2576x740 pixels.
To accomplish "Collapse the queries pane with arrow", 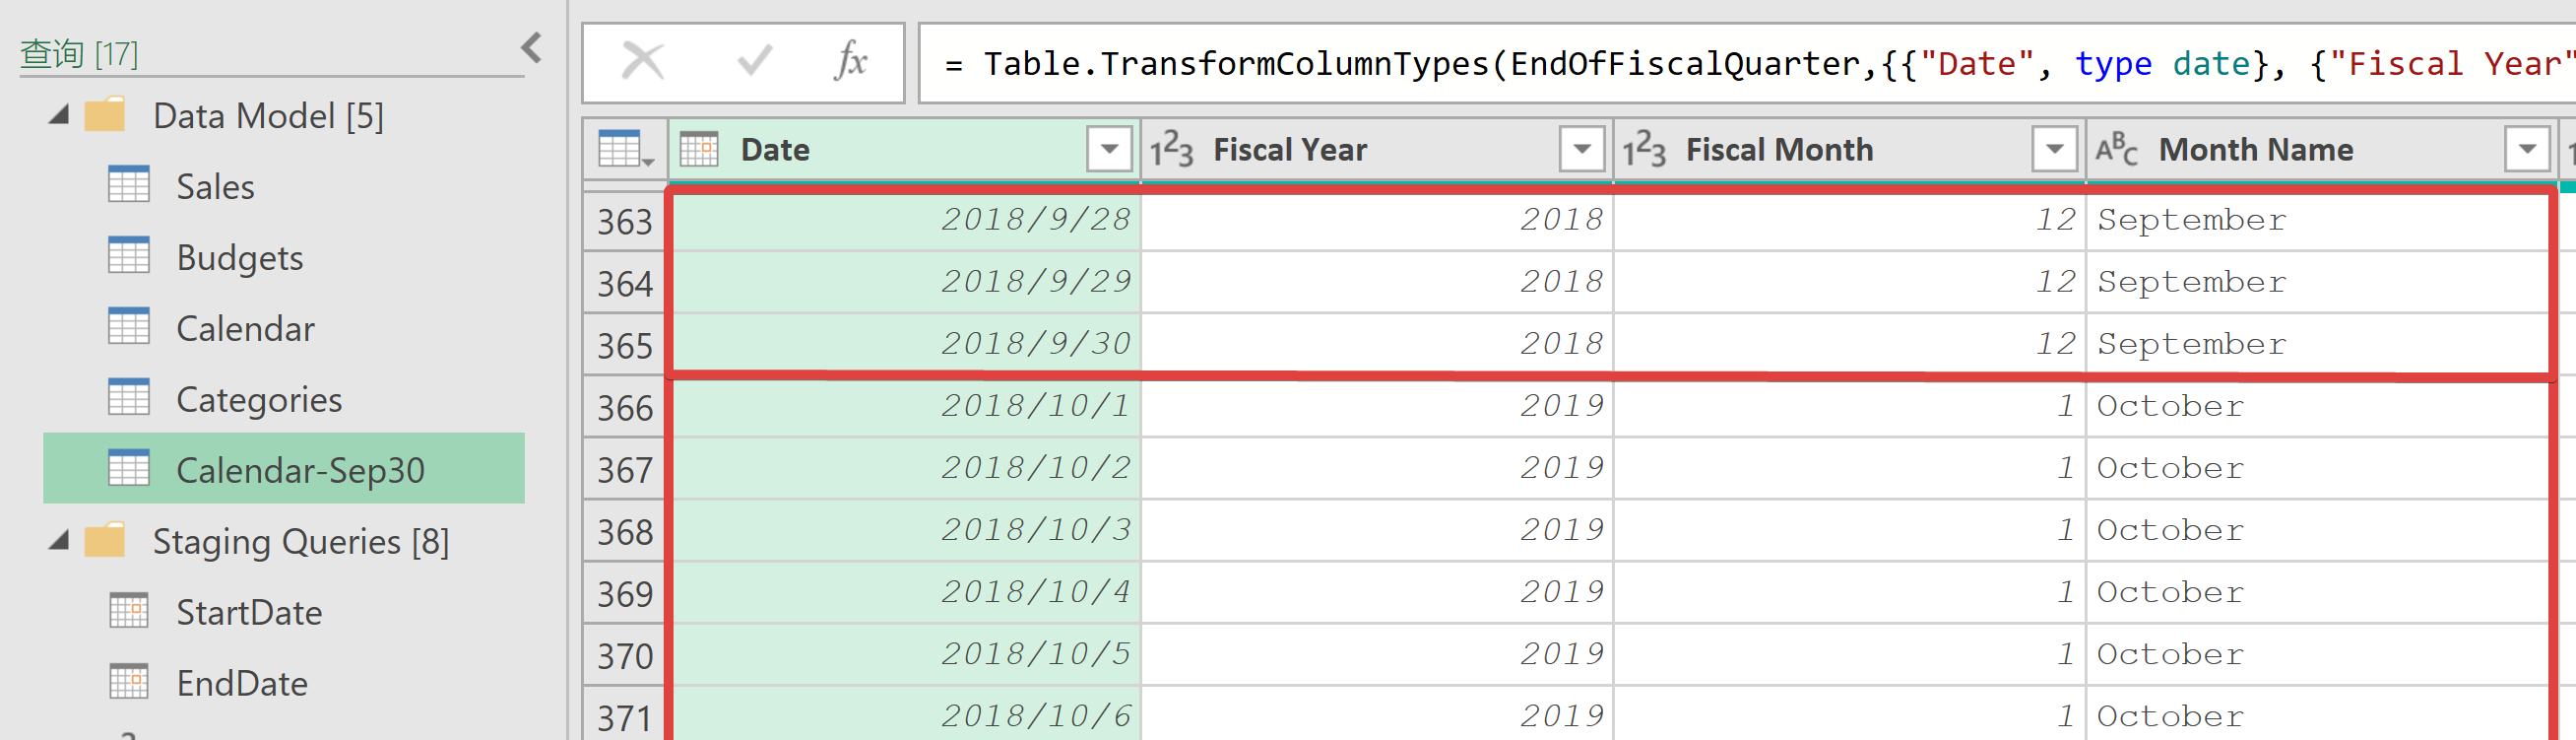I will pos(532,47).
